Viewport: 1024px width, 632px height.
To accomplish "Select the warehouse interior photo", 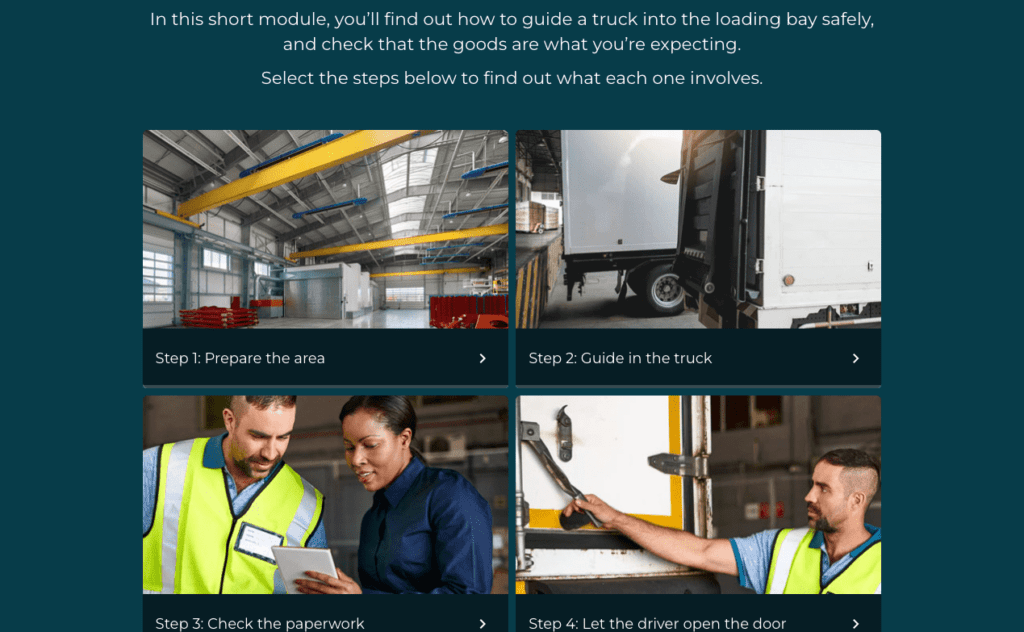I will (x=325, y=229).
